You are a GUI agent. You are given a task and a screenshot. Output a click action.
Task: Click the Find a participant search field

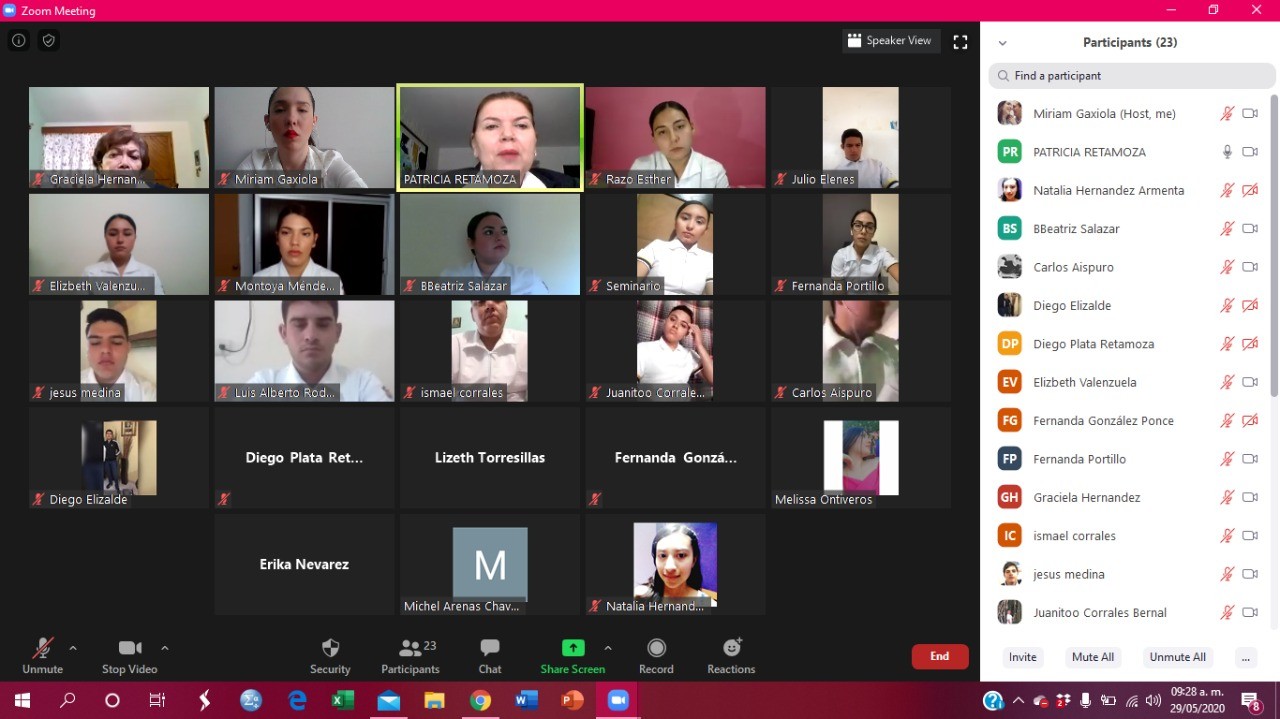[x=1130, y=76]
